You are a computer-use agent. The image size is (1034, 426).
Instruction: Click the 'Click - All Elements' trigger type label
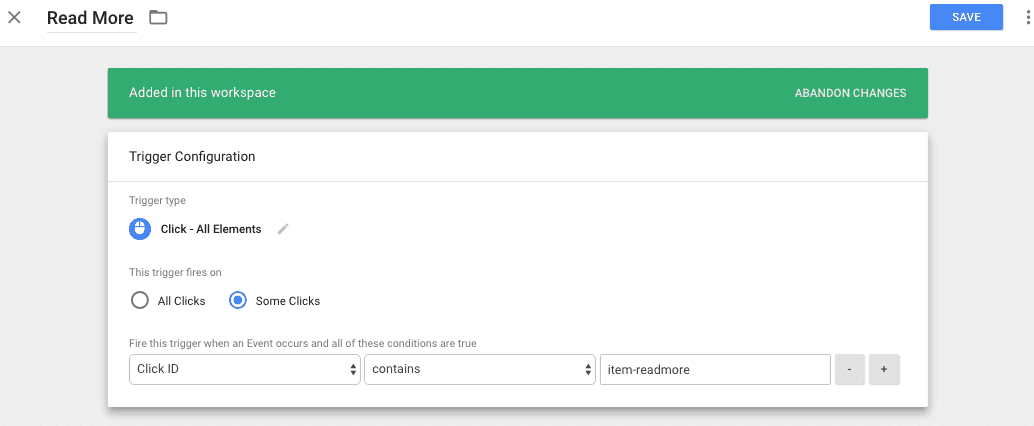click(x=211, y=229)
